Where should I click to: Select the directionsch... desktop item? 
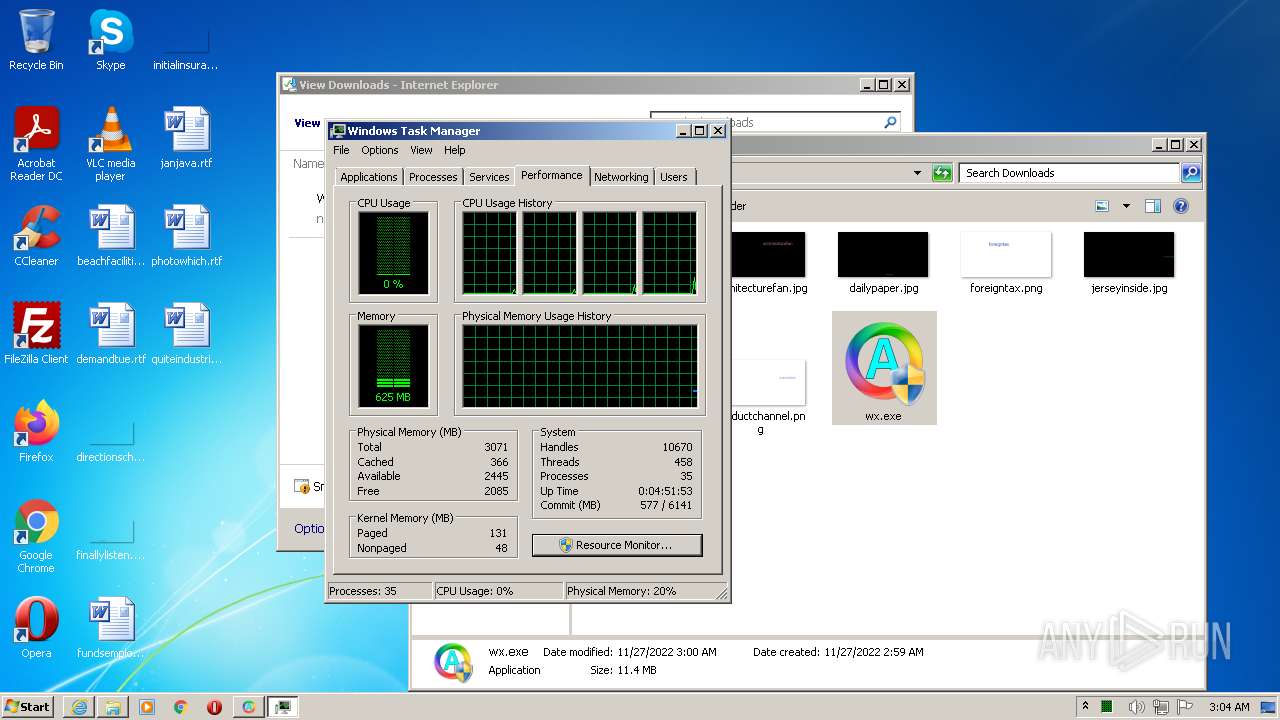click(x=110, y=438)
